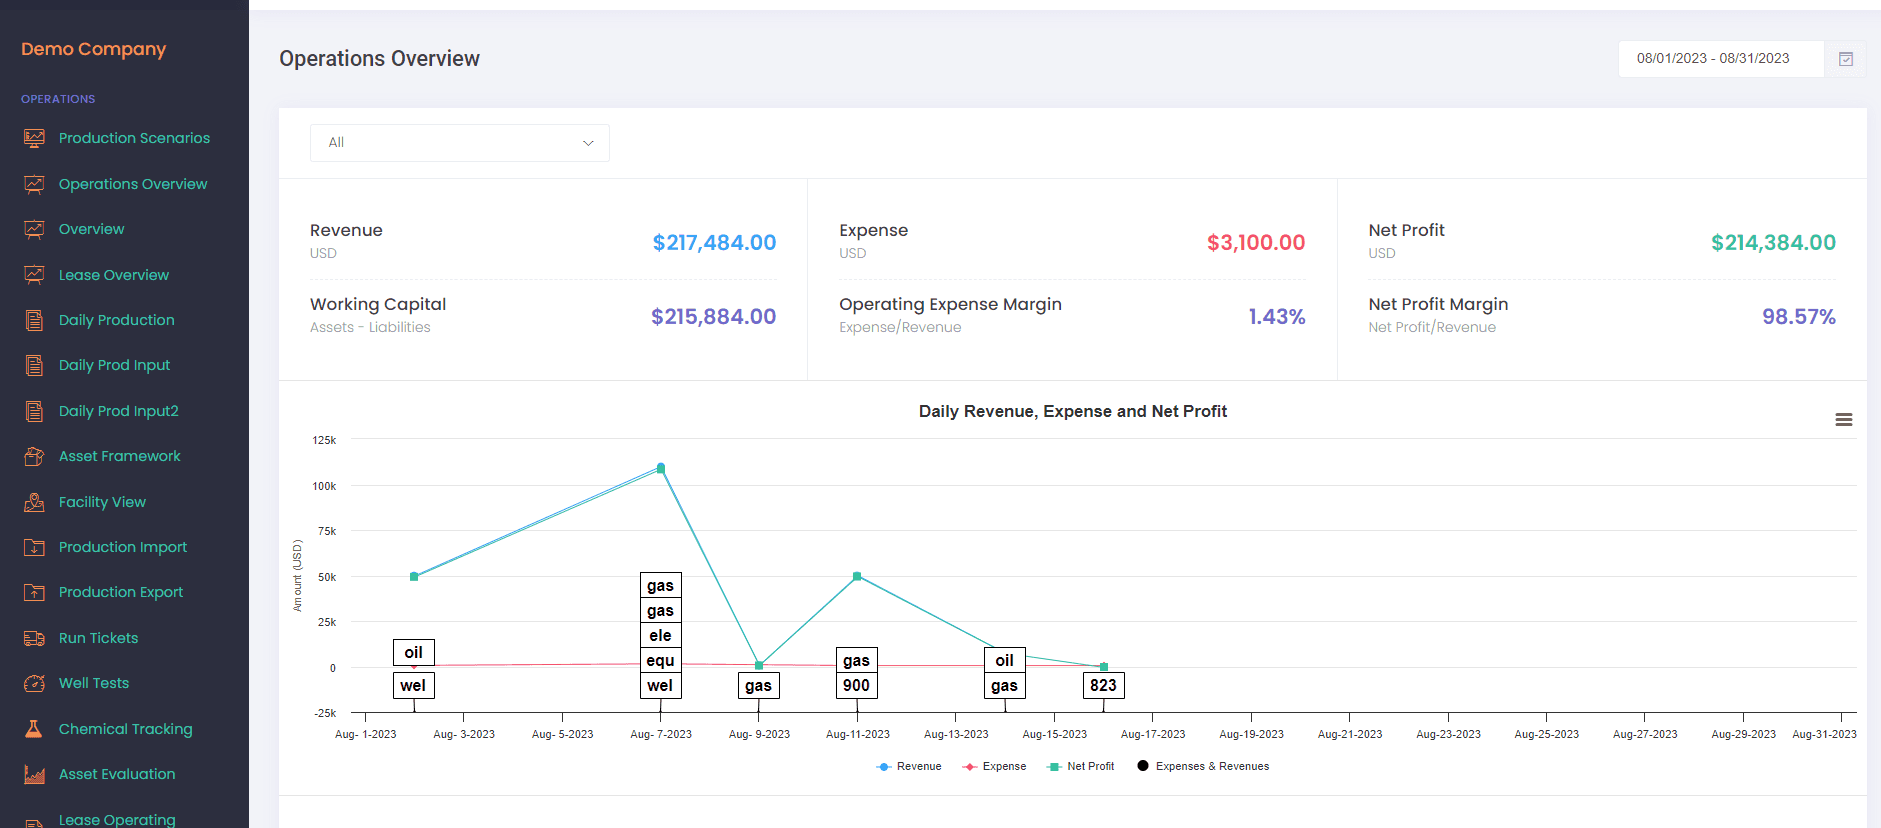Viewport: 1881px width, 828px height.
Task: Click the Aug-7 net profit peak marker
Action: 660,468
